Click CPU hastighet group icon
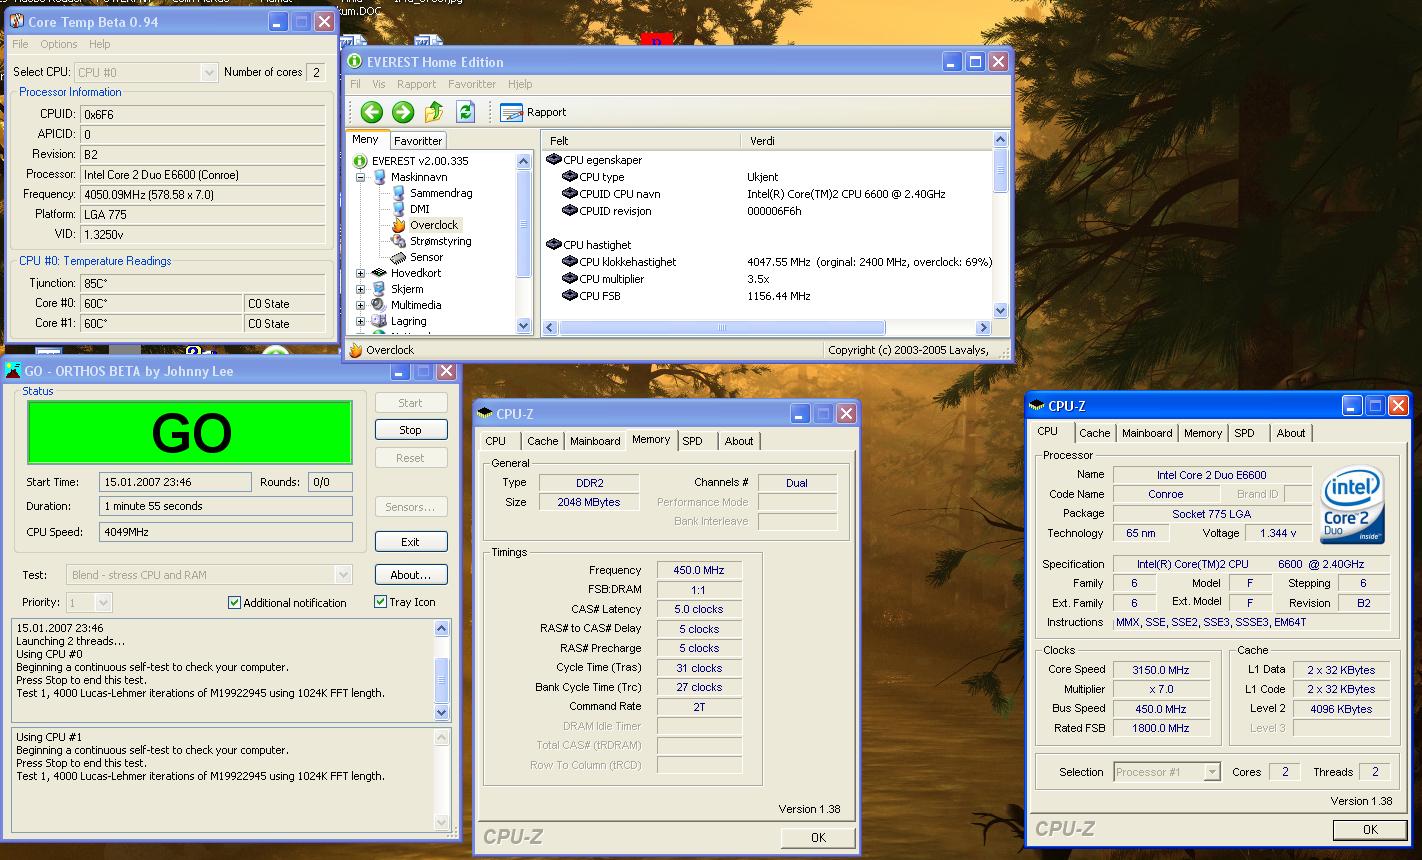The width and height of the screenshot is (1422, 860). [554, 245]
